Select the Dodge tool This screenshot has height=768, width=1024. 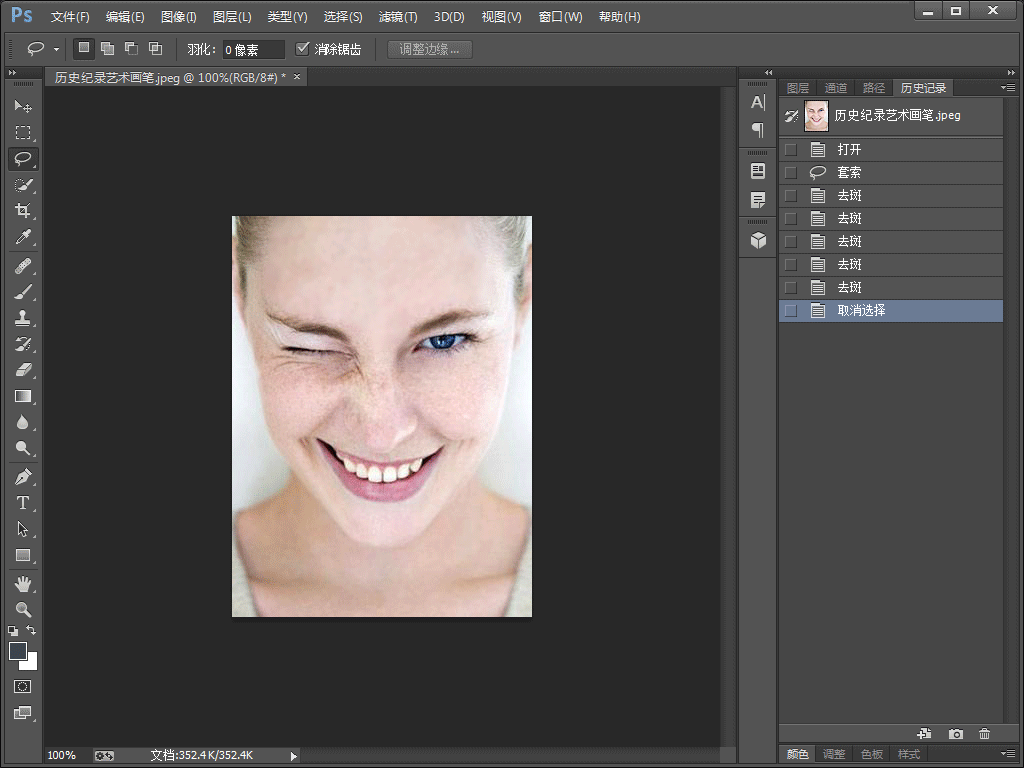tap(23, 448)
